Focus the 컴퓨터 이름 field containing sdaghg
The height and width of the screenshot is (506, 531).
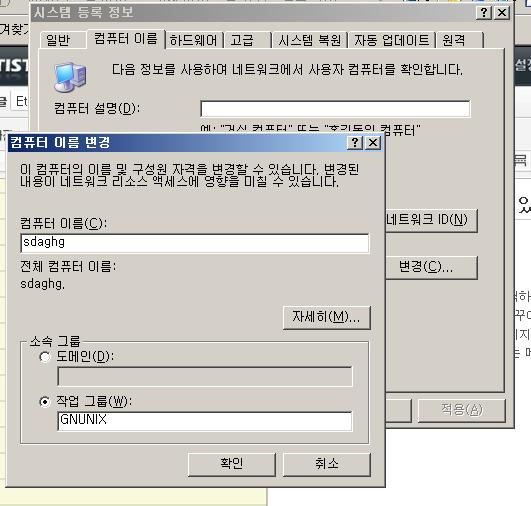point(195,243)
